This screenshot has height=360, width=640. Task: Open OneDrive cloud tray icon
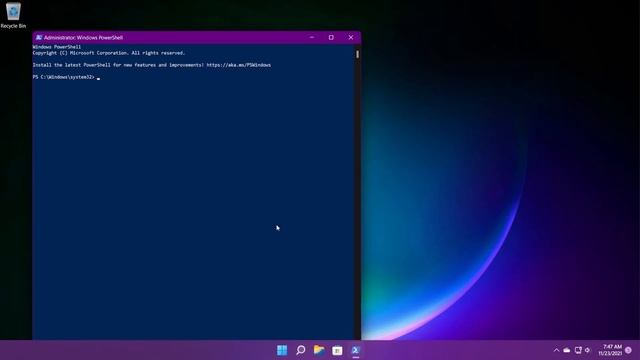point(567,350)
